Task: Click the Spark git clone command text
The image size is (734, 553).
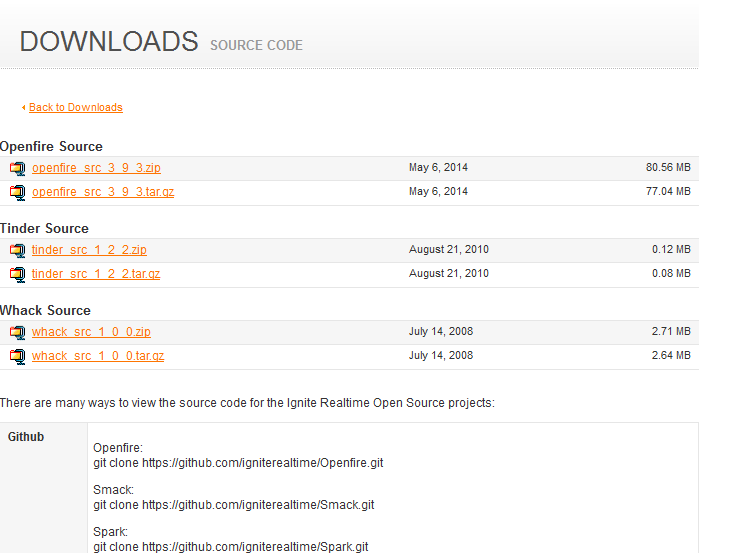Action: click(231, 546)
